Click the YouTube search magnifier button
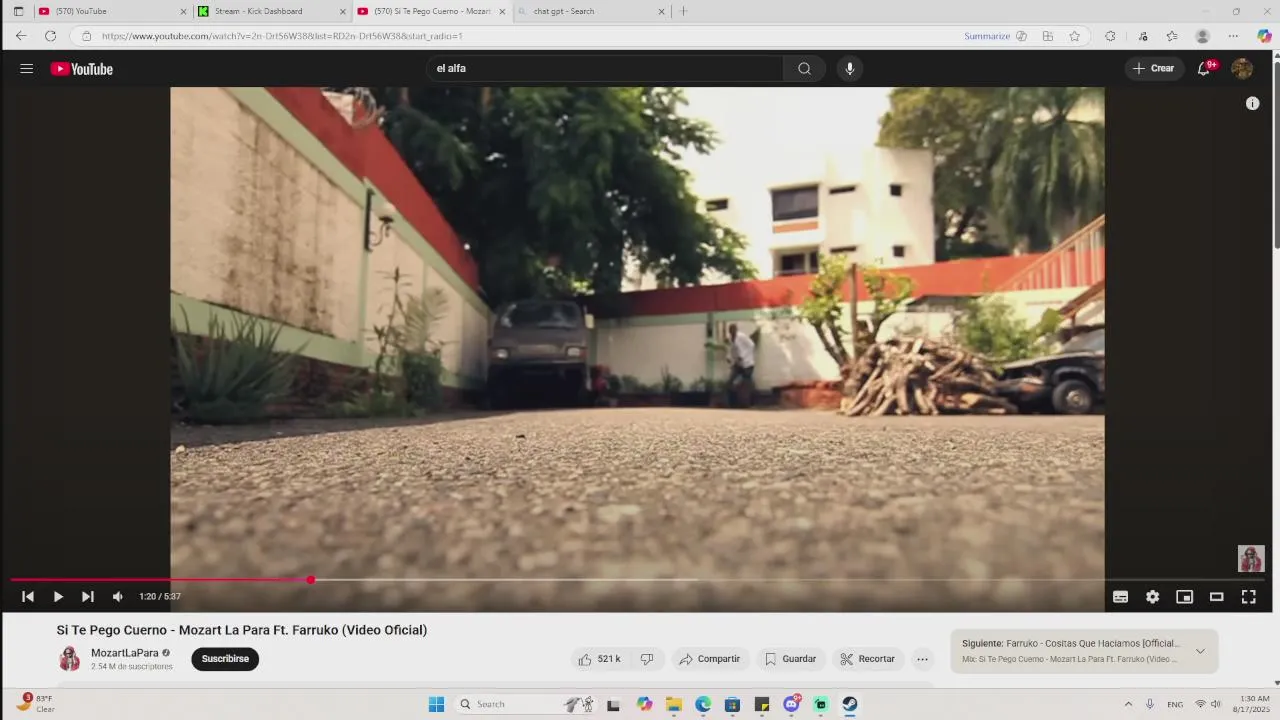This screenshot has width=1280, height=720. (x=804, y=68)
